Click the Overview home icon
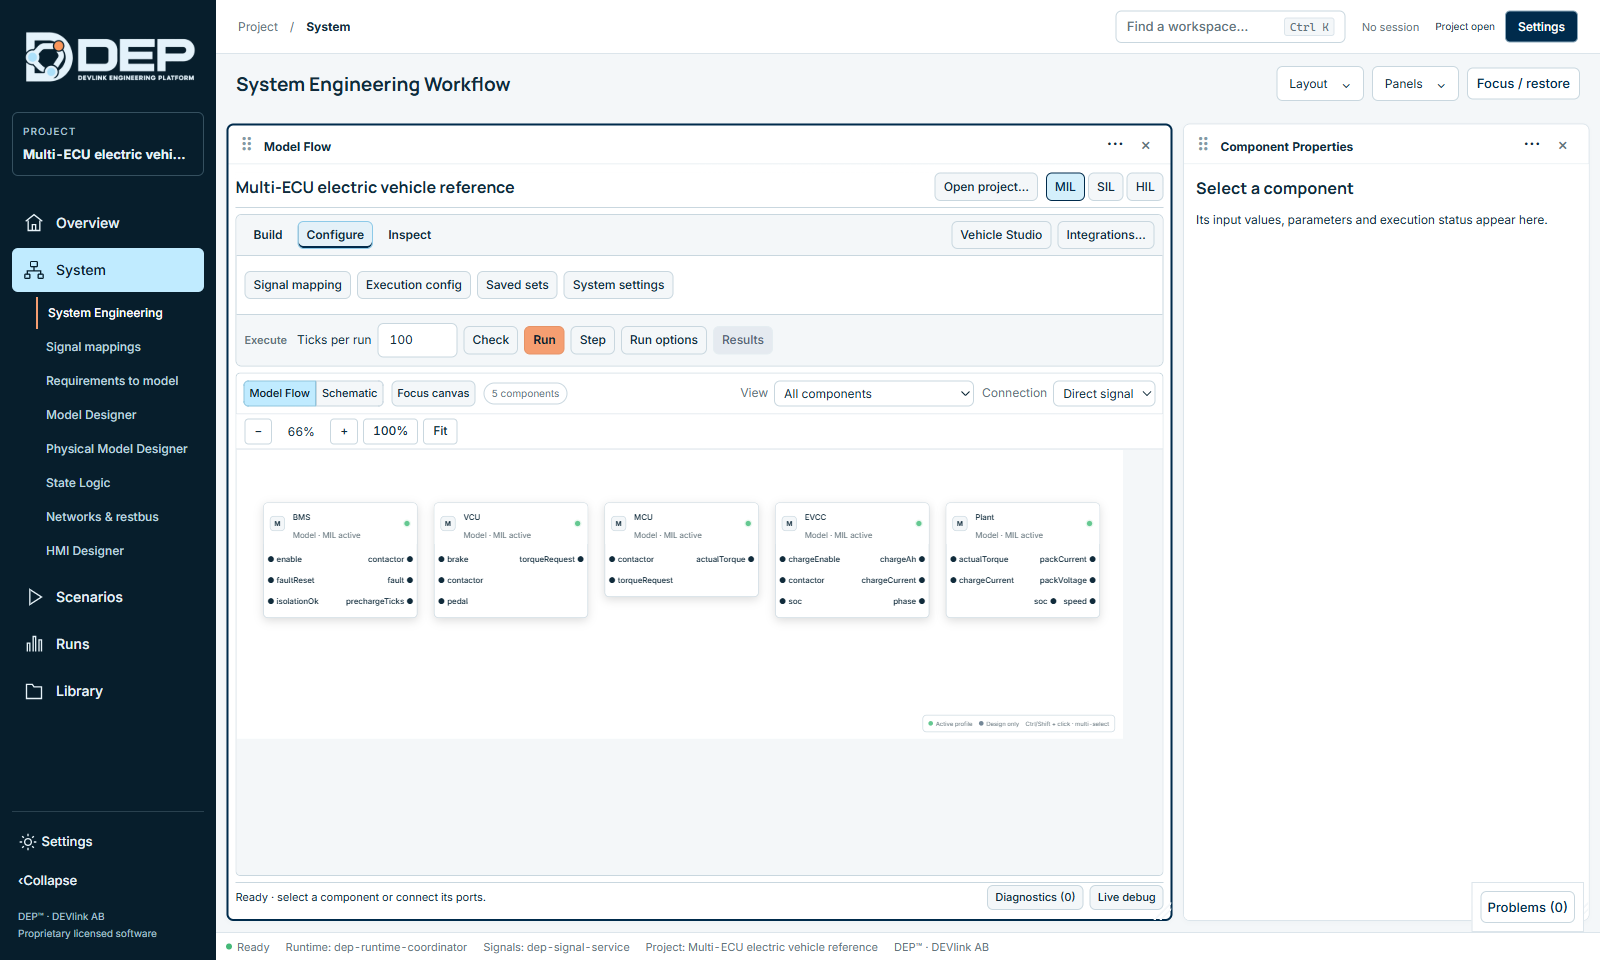Screen dimensions: 1600x960 pos(34,223)
